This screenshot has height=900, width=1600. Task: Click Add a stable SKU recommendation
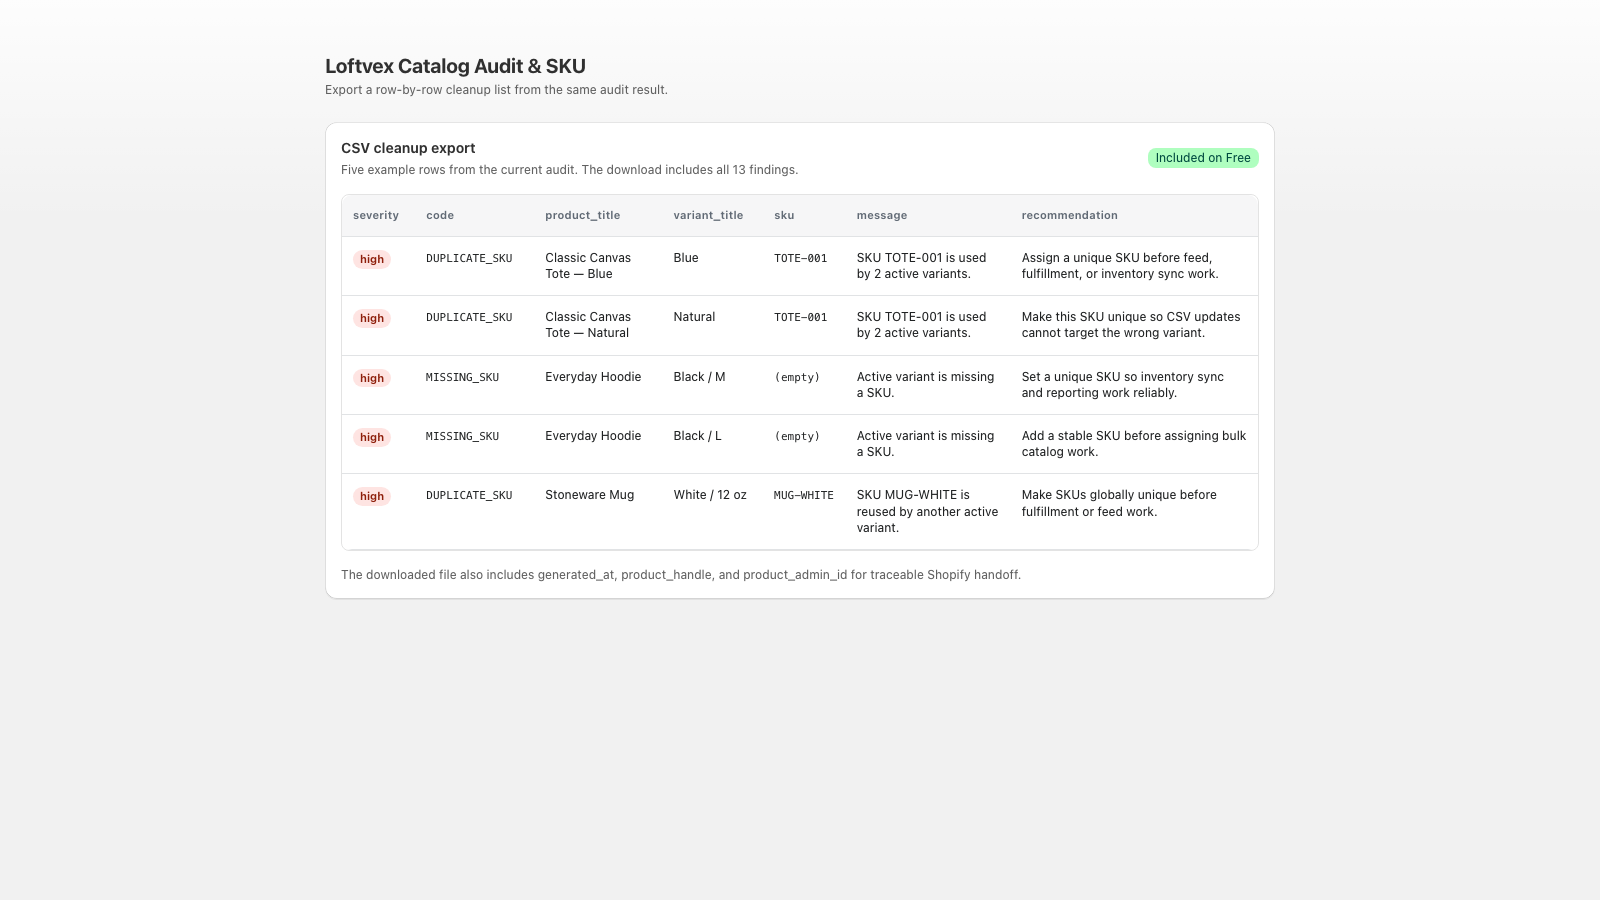point(1134,444)
